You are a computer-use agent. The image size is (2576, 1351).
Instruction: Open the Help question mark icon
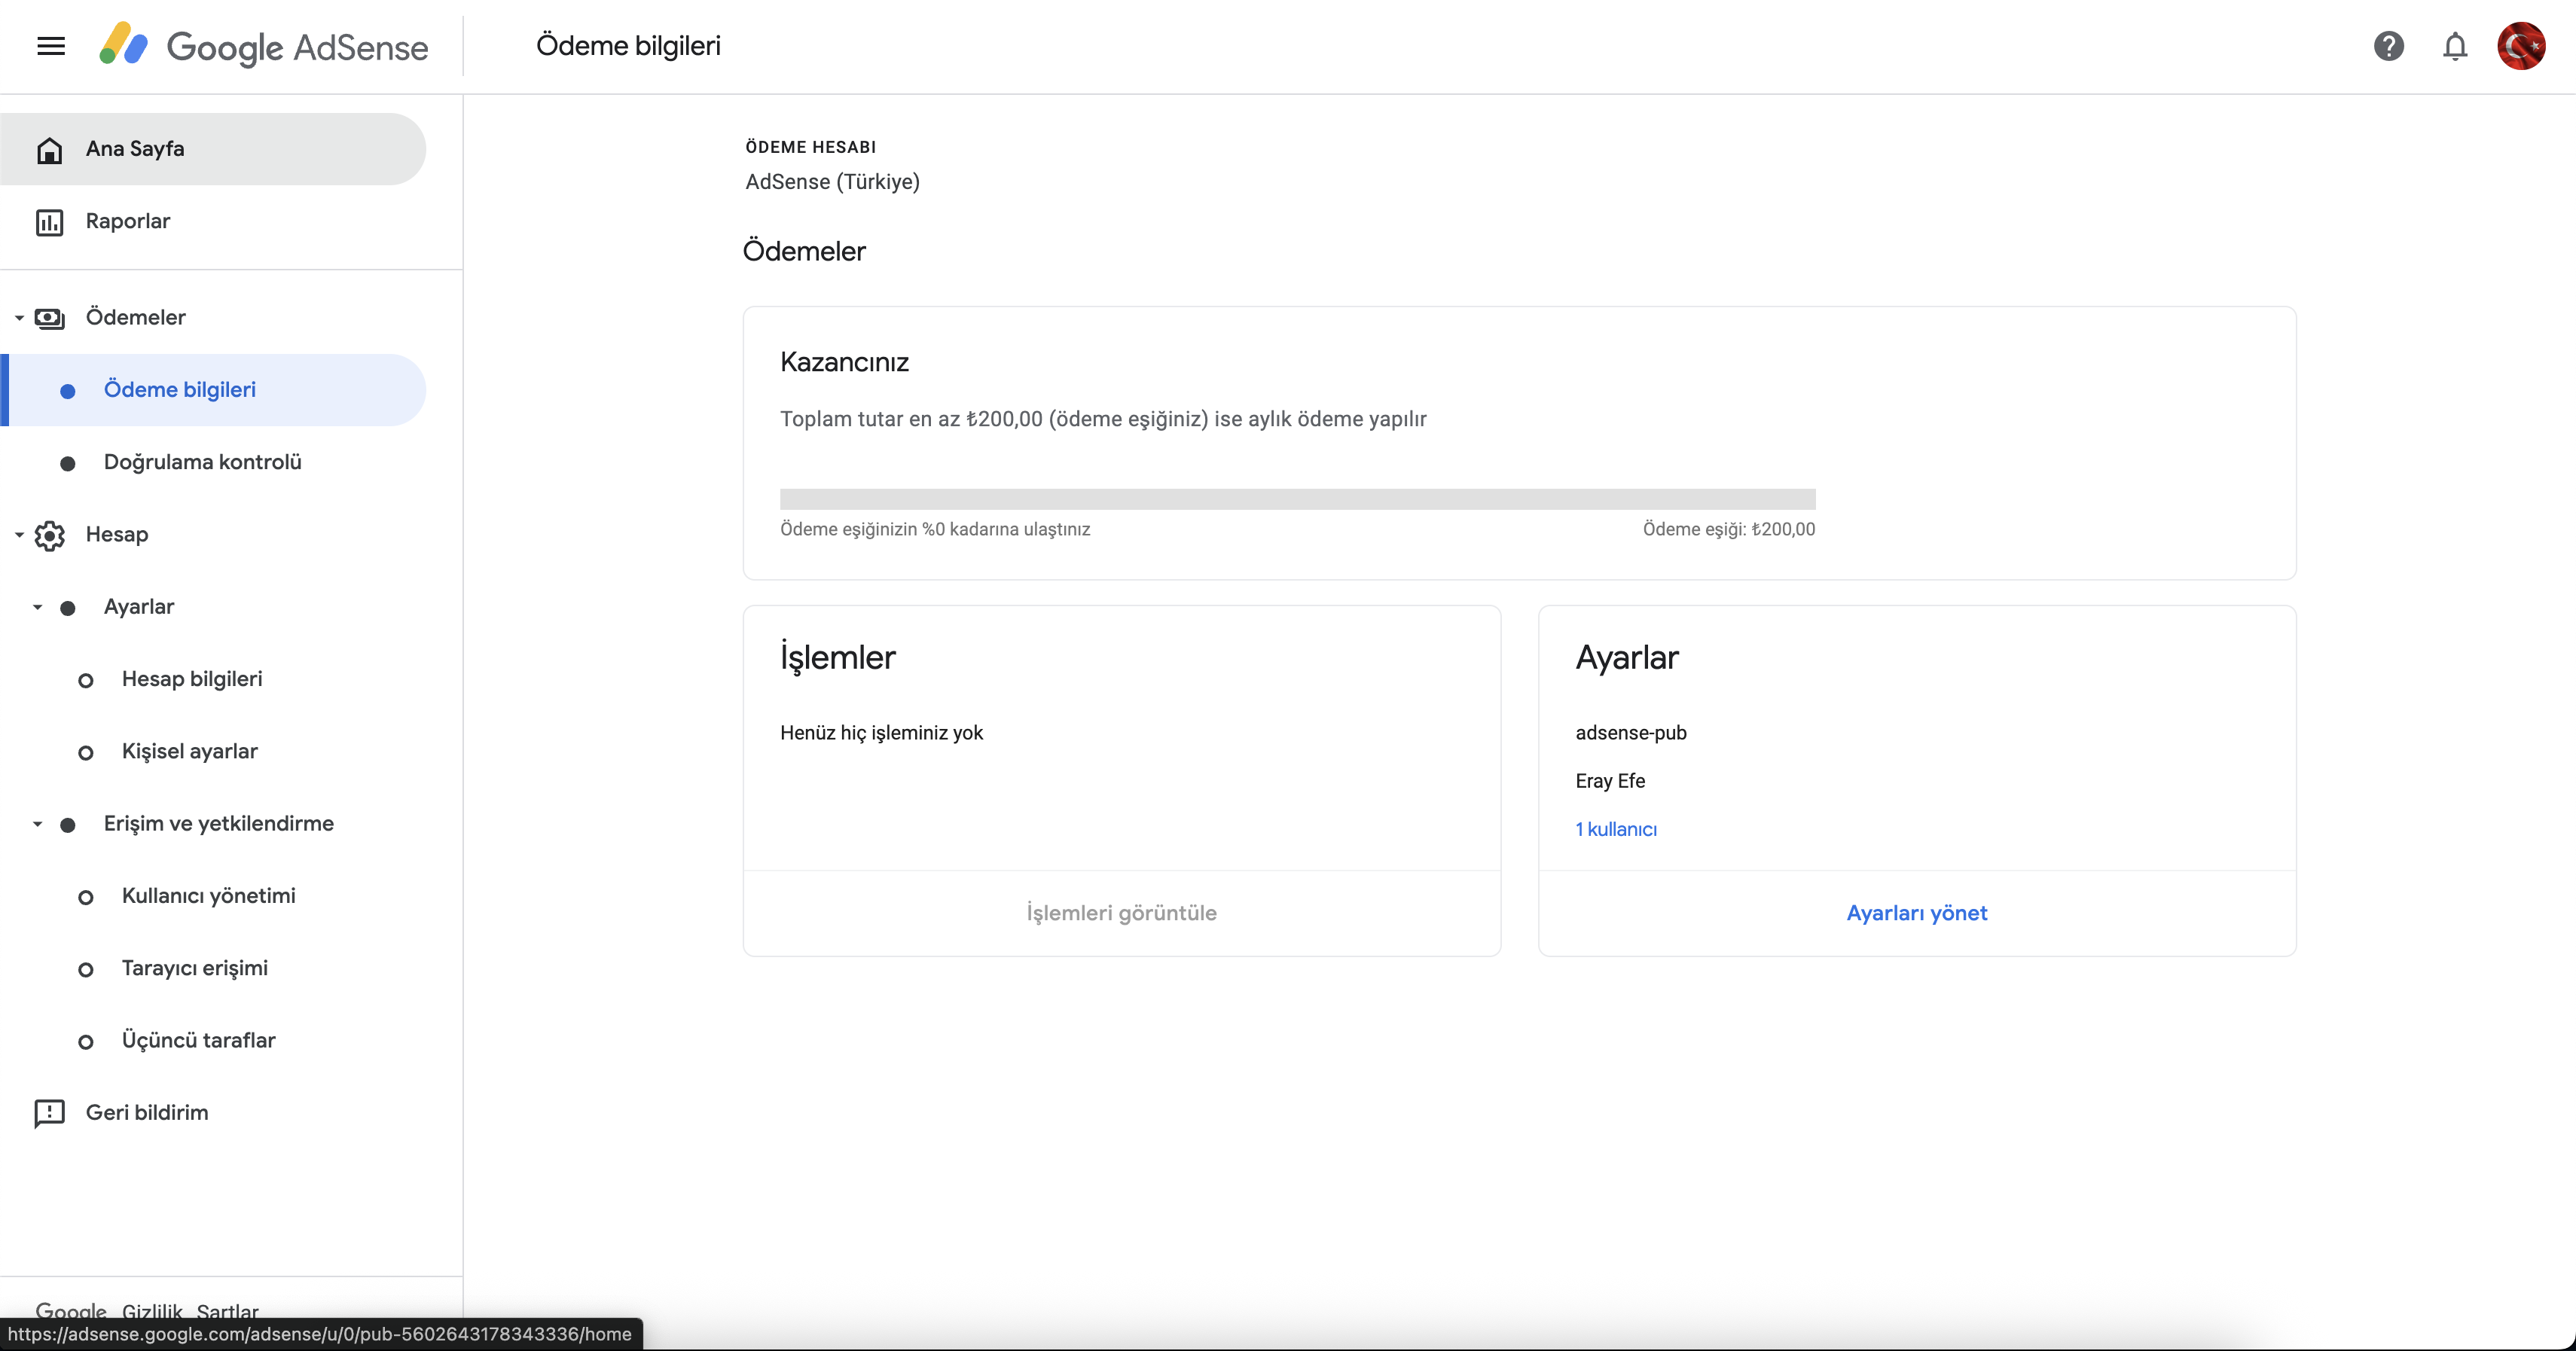2388,46
